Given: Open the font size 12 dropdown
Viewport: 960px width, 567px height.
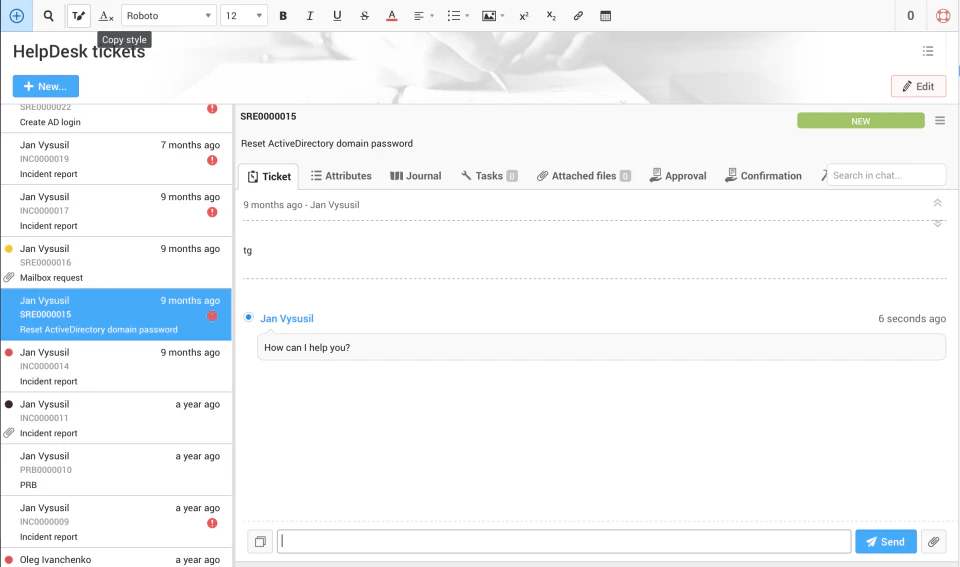Looking at the screenshot, I should 244,16.
